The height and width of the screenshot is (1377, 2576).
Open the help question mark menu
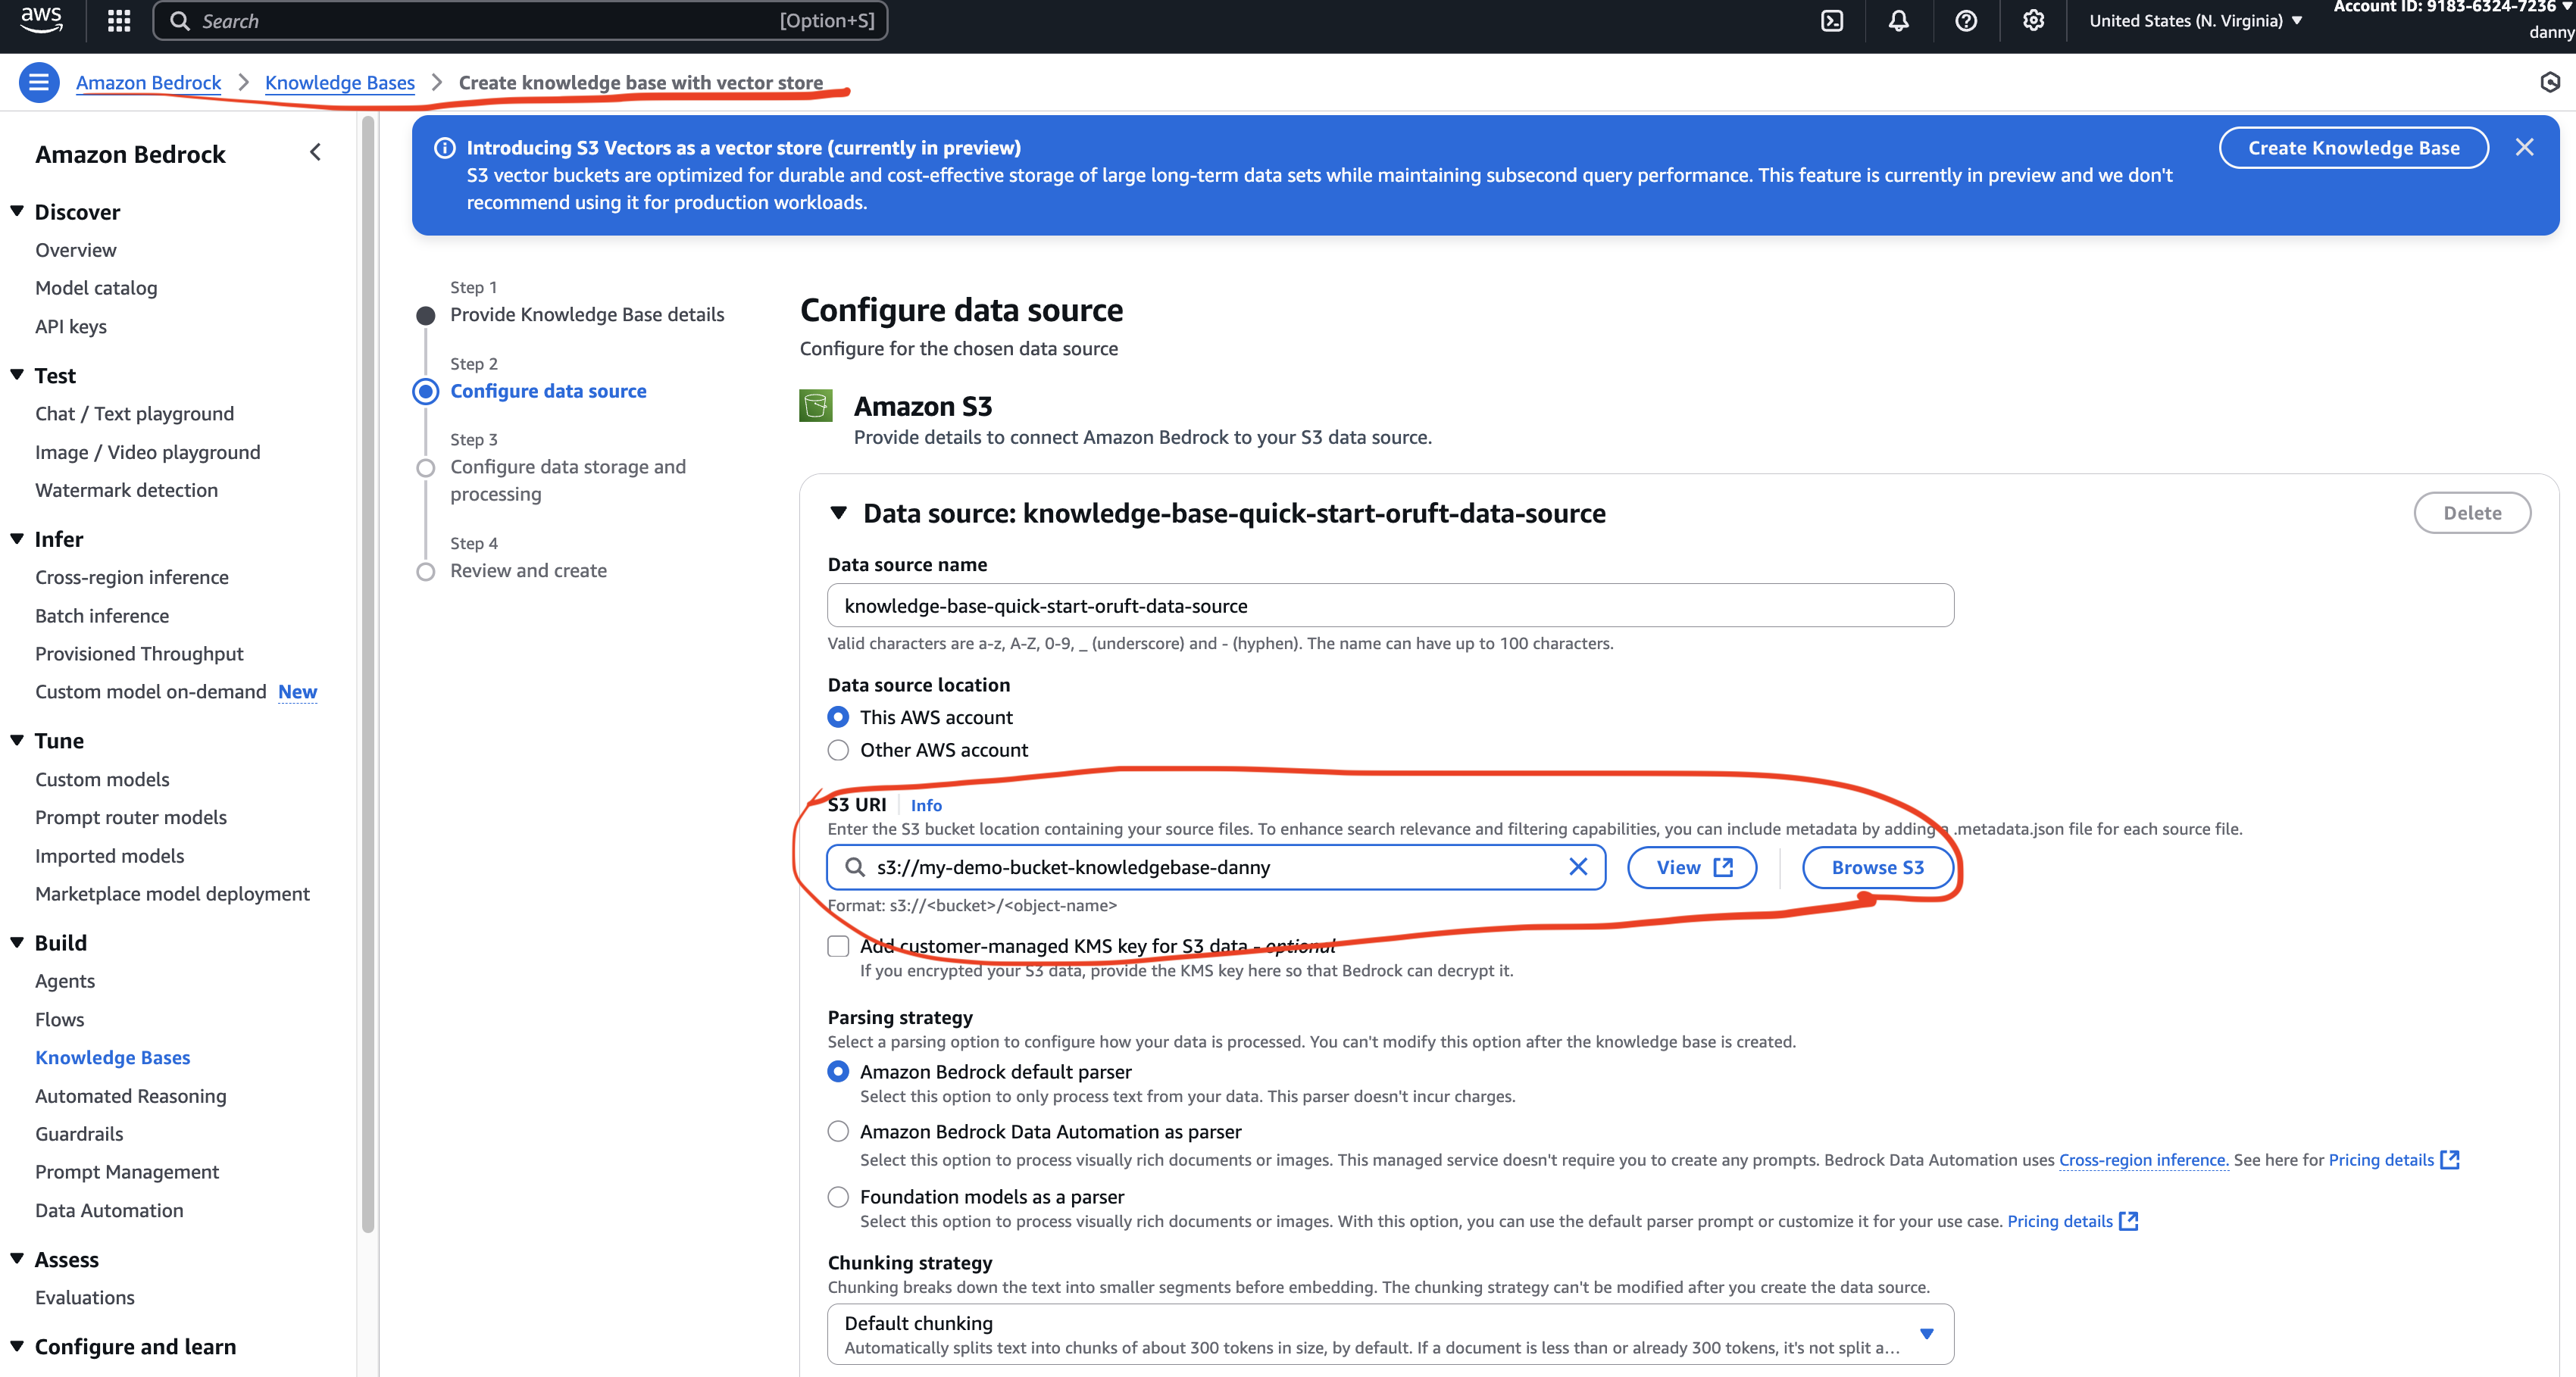(x=1965, y=21)
